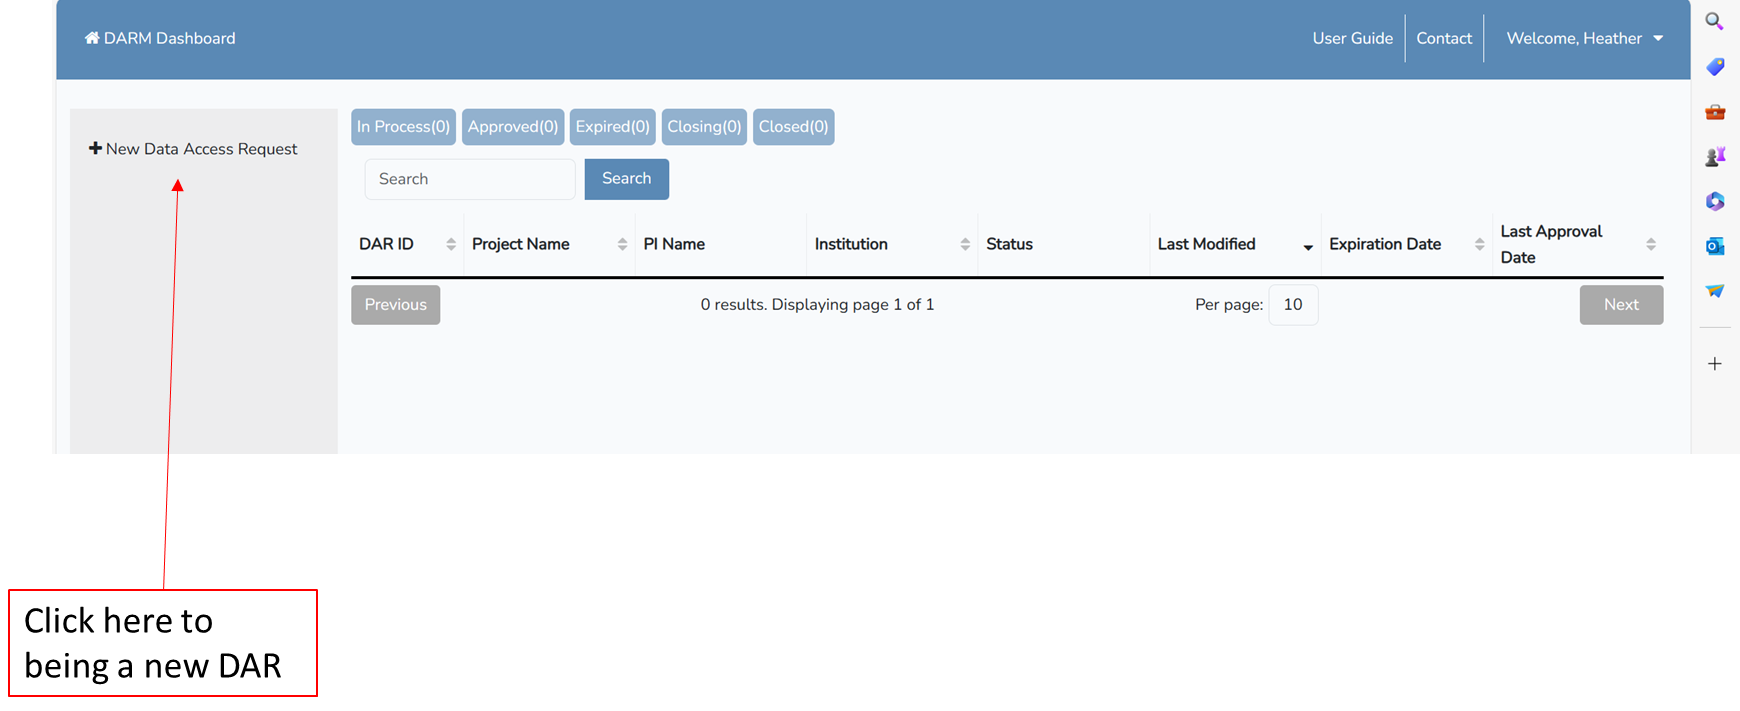Image resolution: width=1740 pixels, height=711 pixels.
Task: Expand the Welcome, Heather user dropdown
Action: (1584, 38)
